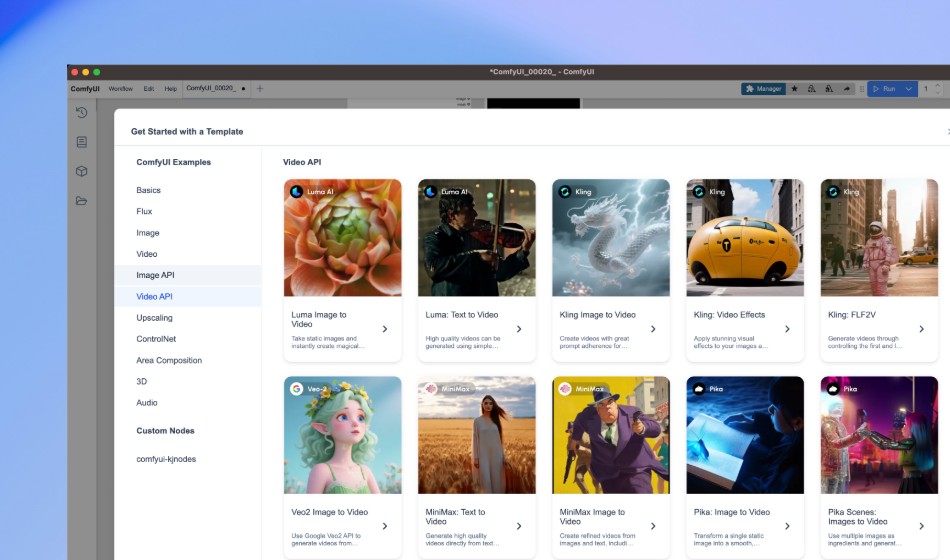The image size is (950, 560).
Task: Click chevron on Luma Image to Video card
Action: 385,329
